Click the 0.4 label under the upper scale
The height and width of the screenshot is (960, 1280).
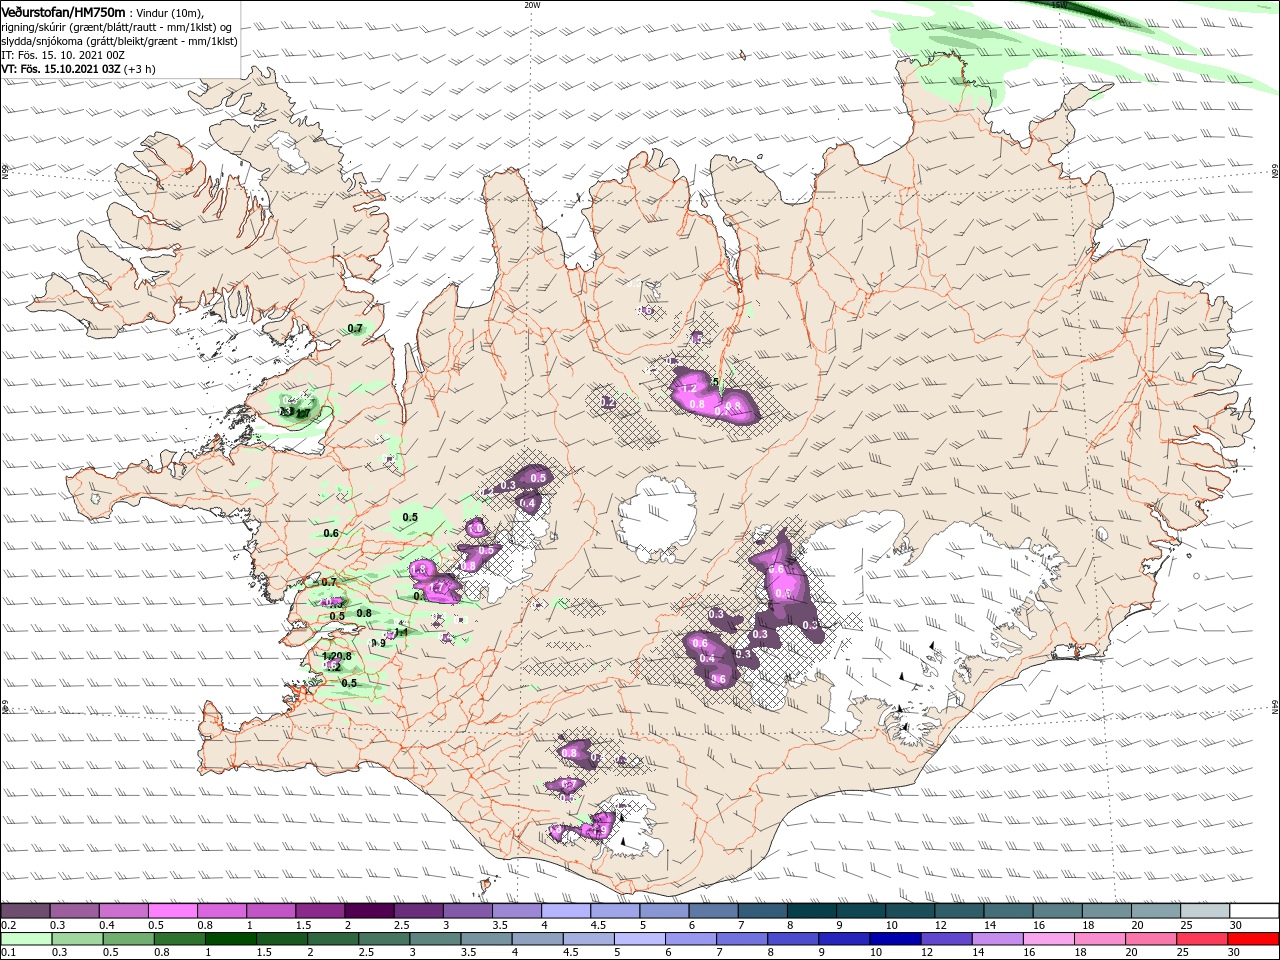(x=106, y=925)
